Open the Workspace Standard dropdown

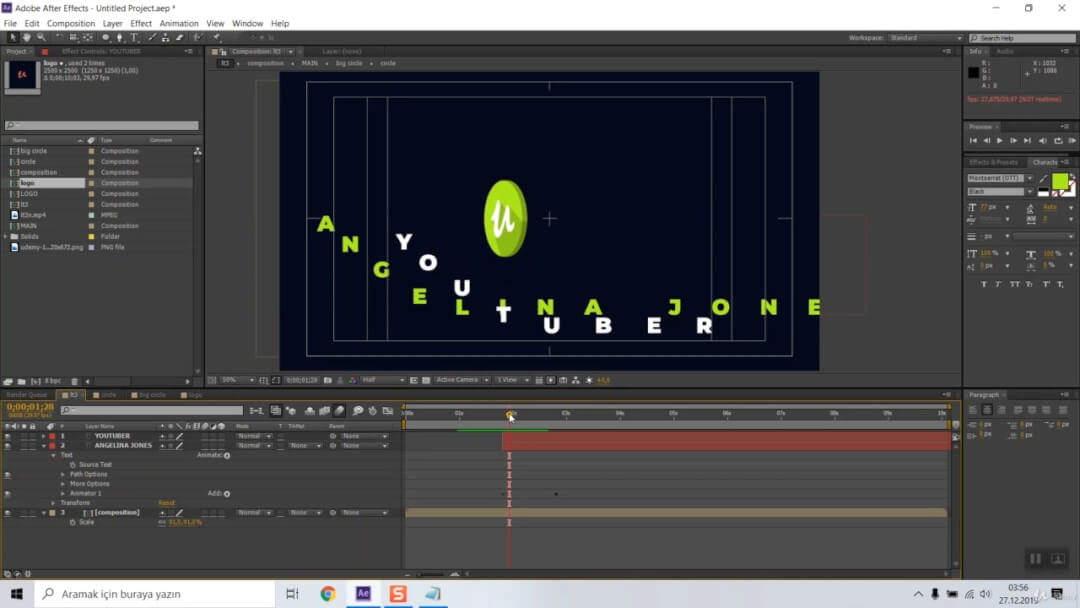pos(926,38)
